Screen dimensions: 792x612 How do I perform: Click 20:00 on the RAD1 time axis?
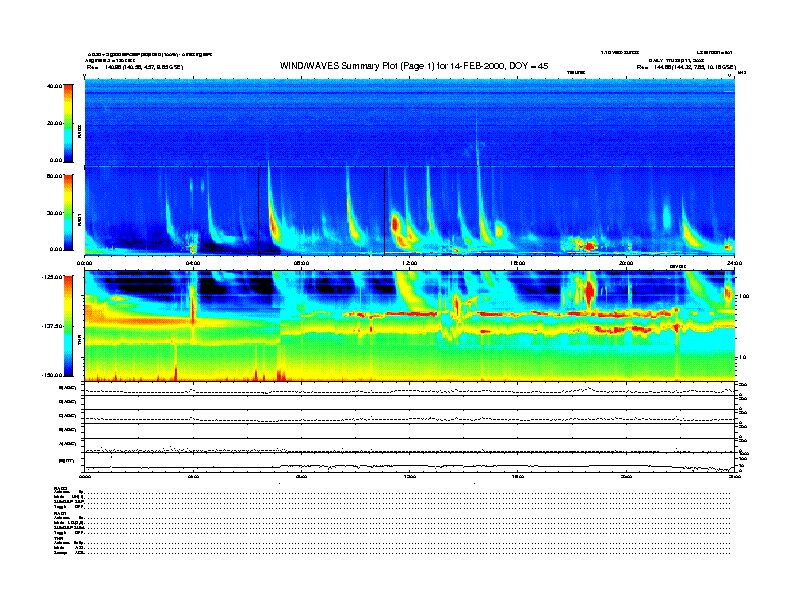pyautogui.click(x=626, y=263)
